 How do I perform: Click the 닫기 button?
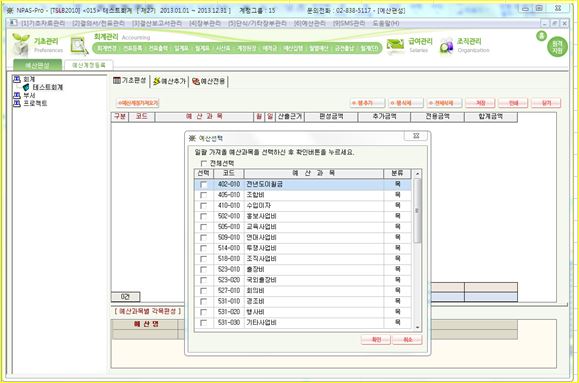pos(546,103)
